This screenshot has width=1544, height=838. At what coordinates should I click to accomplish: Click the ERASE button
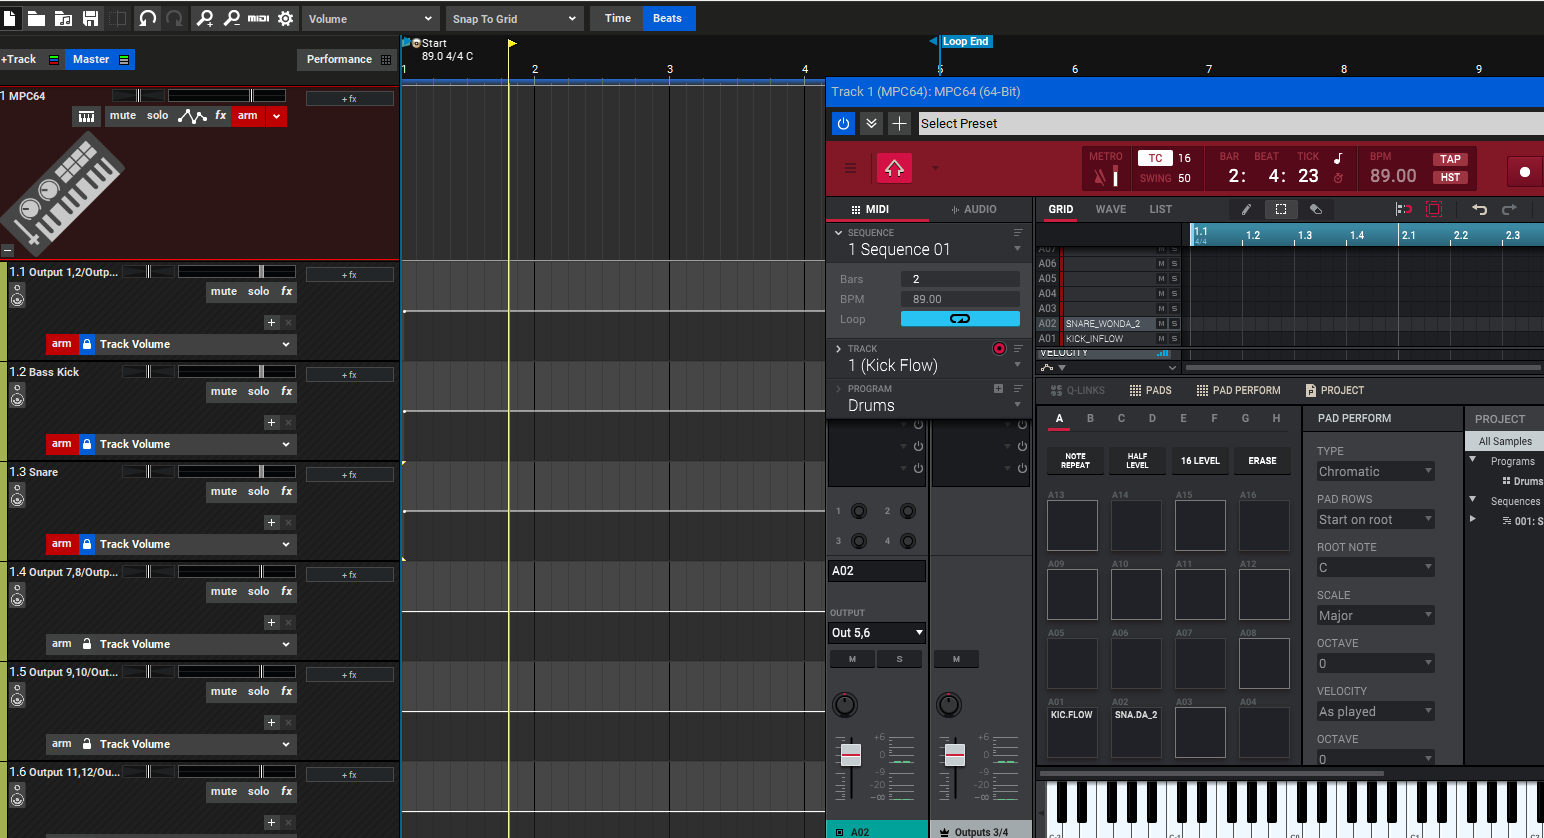click(x=1262, y=460)
